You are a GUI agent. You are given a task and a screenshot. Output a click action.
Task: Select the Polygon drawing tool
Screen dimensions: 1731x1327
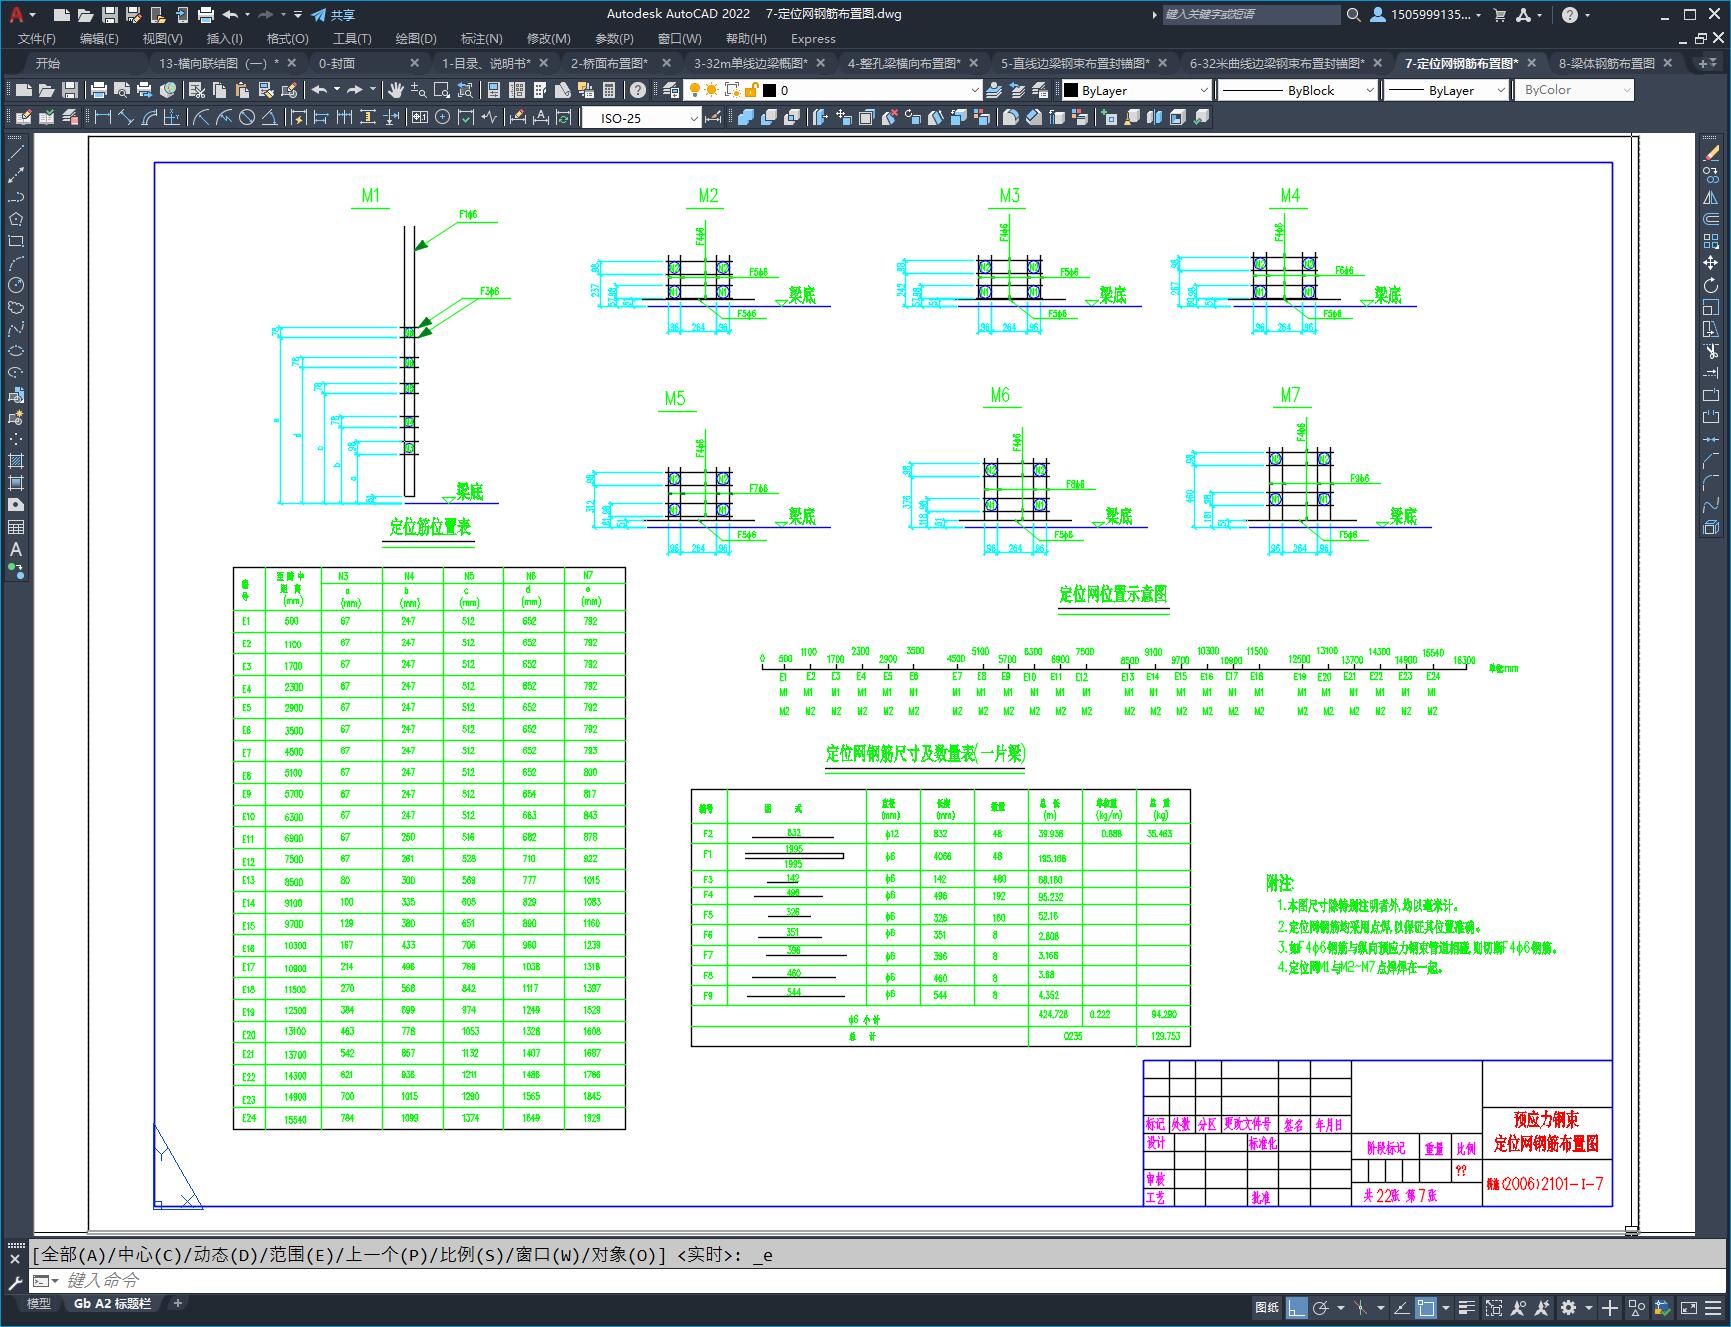(16, 219)
